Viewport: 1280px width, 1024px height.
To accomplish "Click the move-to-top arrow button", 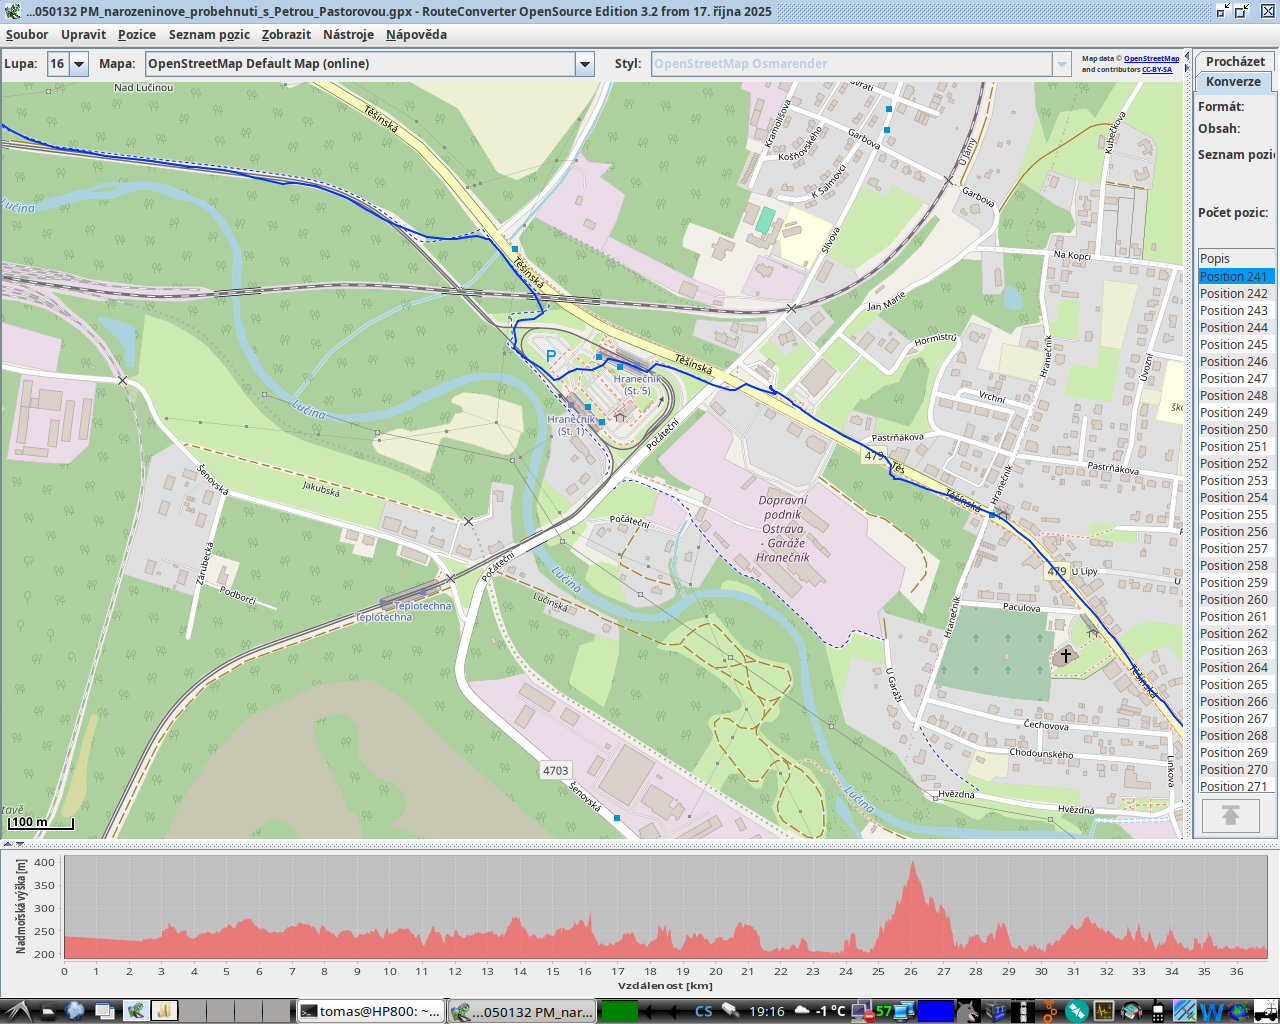I will coord(1230,816).
